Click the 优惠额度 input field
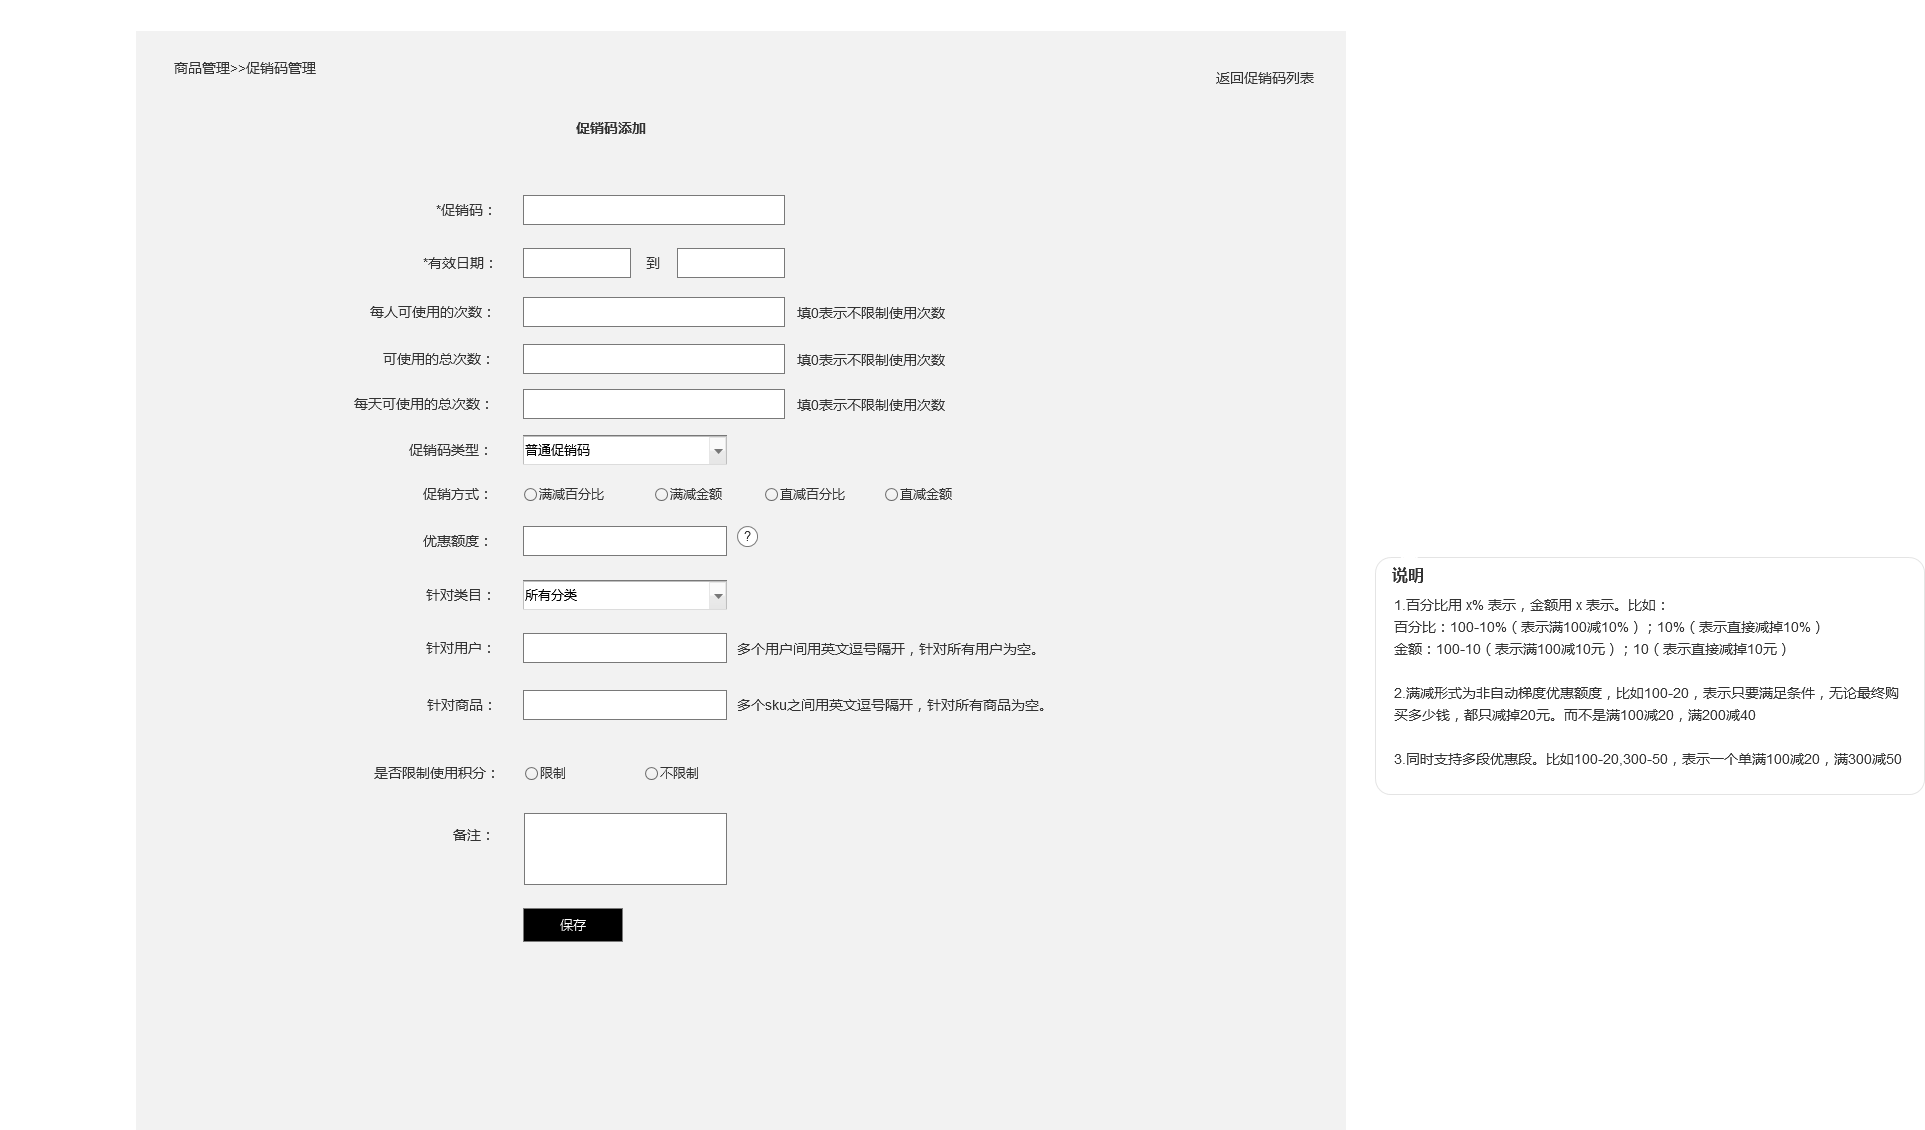This screenshot has height=1130, width=1925. (624, 541)
